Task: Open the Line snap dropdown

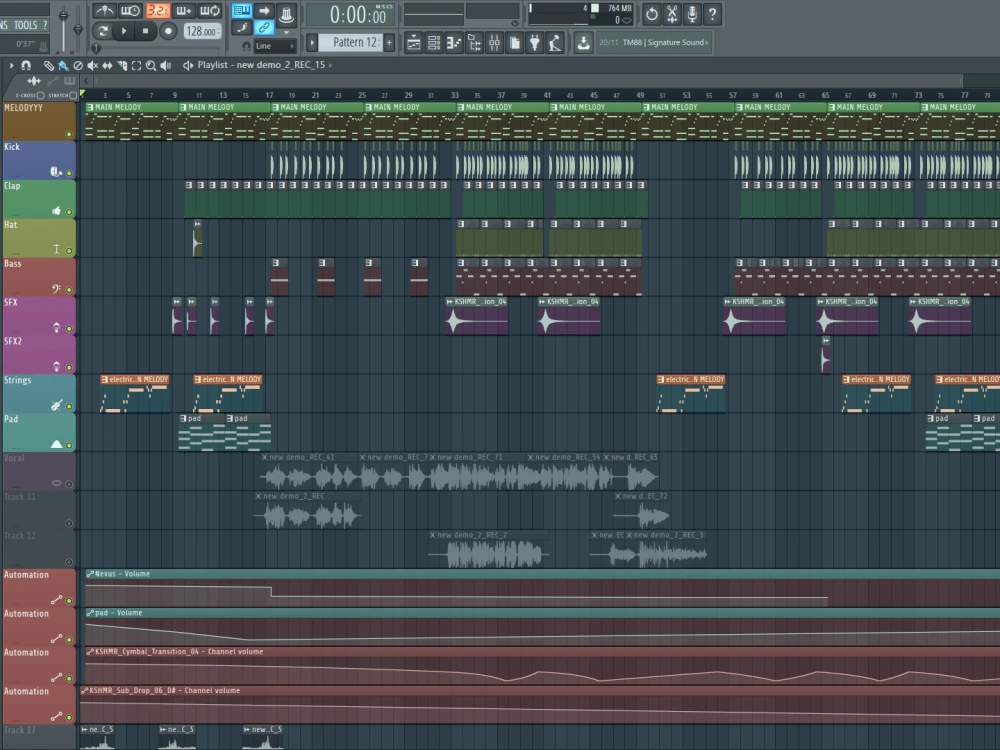Action: coord(275,46)
